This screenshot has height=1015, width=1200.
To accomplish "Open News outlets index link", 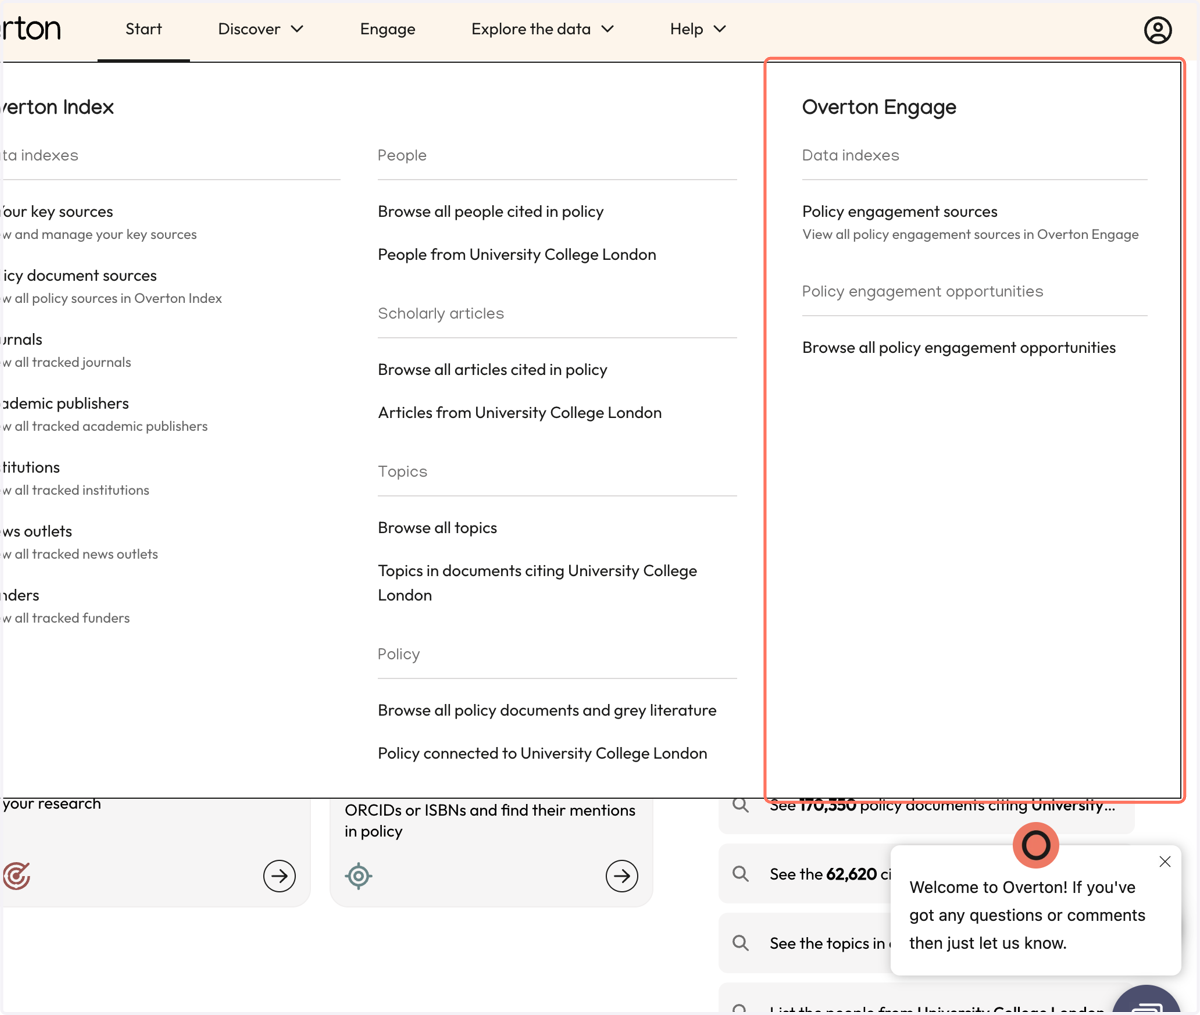I will (36, 531).
